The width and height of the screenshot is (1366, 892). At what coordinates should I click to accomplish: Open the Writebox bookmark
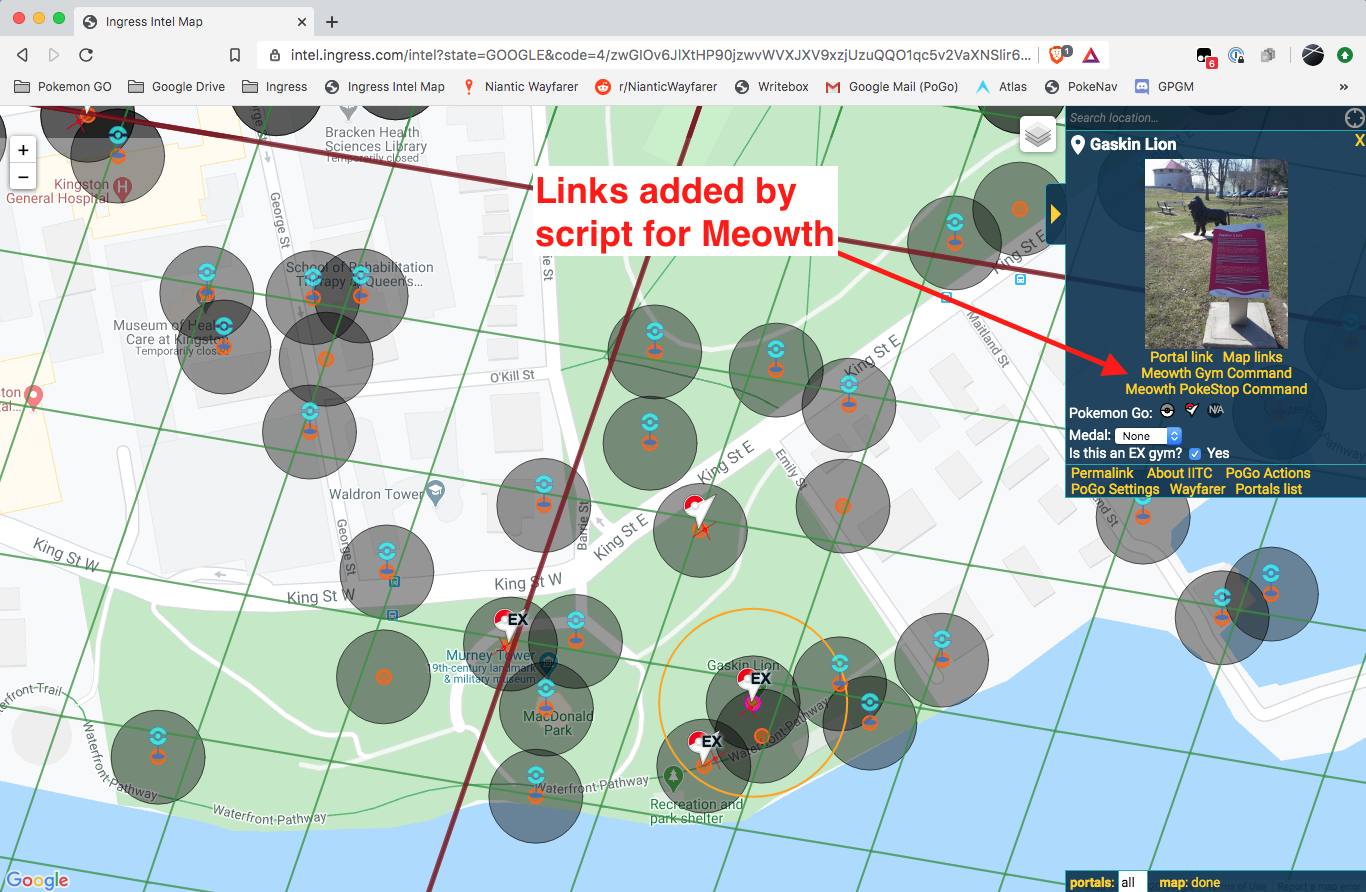772,87
